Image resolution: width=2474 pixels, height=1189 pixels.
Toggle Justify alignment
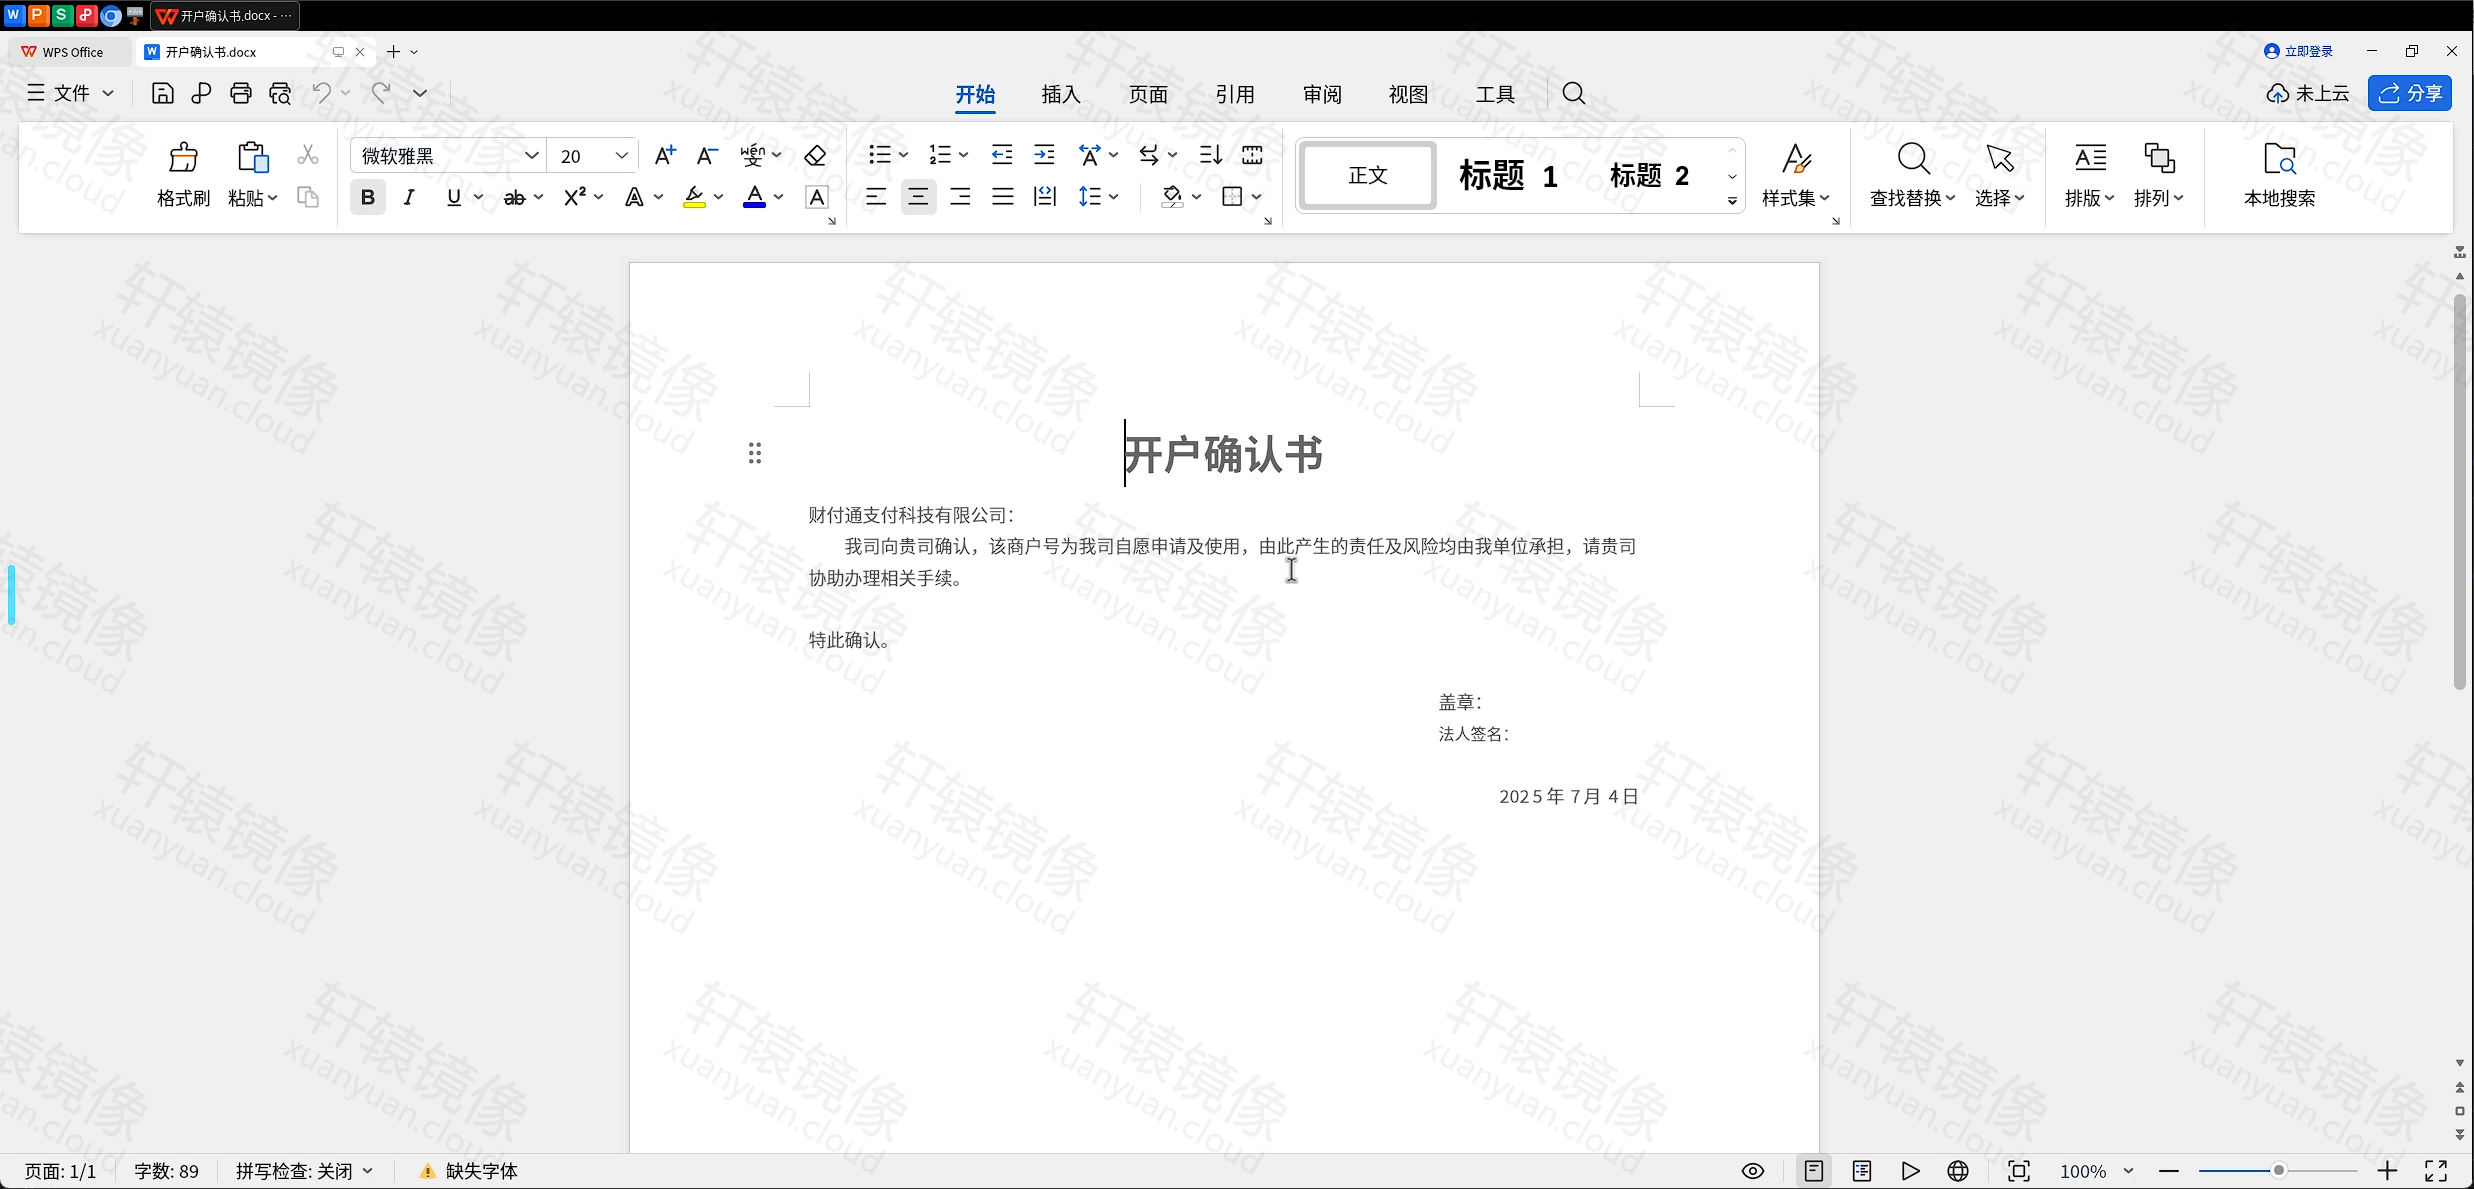pos(1002,197)
